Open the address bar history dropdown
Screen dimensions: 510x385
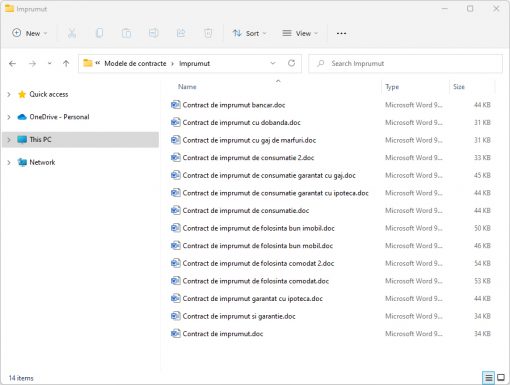click(x=273, y=63)
